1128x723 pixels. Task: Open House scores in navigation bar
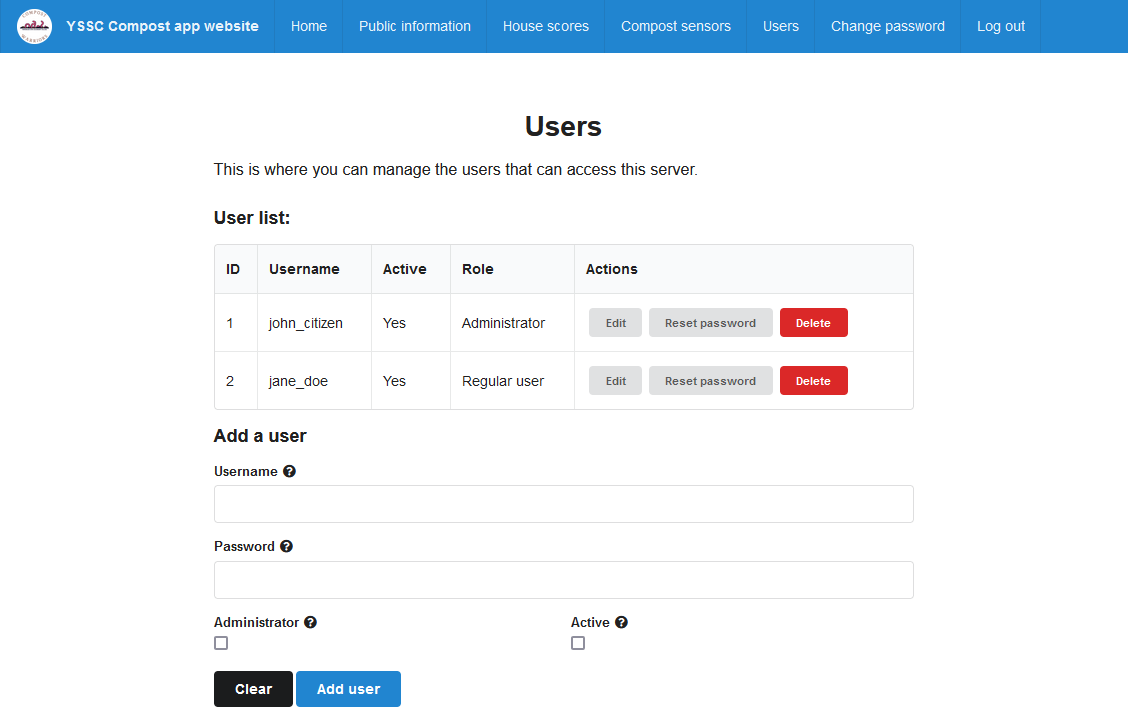tap(545, 27)
